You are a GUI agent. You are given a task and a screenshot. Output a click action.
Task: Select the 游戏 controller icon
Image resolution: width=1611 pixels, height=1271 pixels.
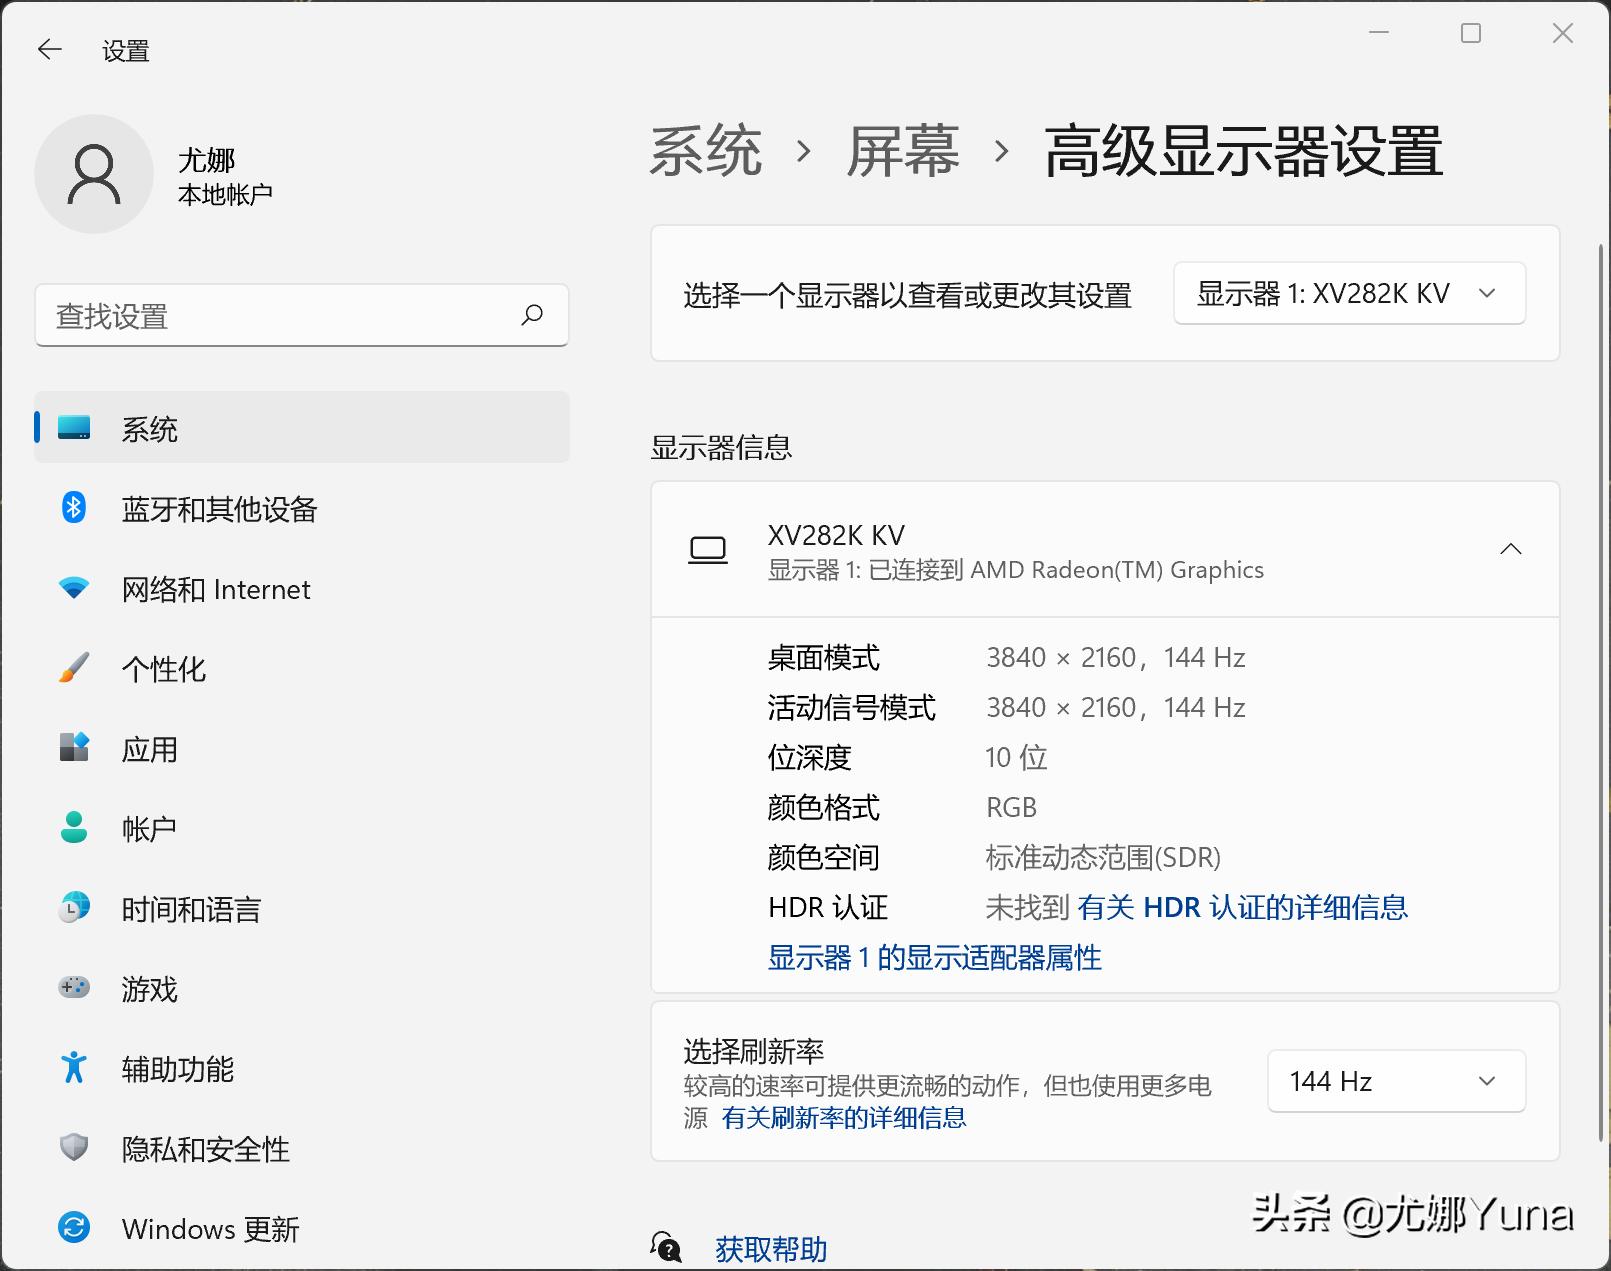(x=74, y=988)
